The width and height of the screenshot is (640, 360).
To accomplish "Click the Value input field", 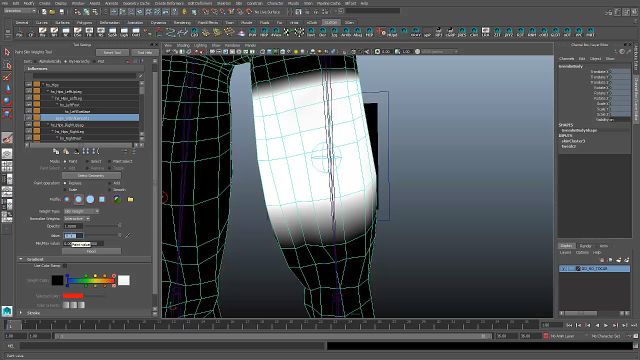I will coord(73,236).
